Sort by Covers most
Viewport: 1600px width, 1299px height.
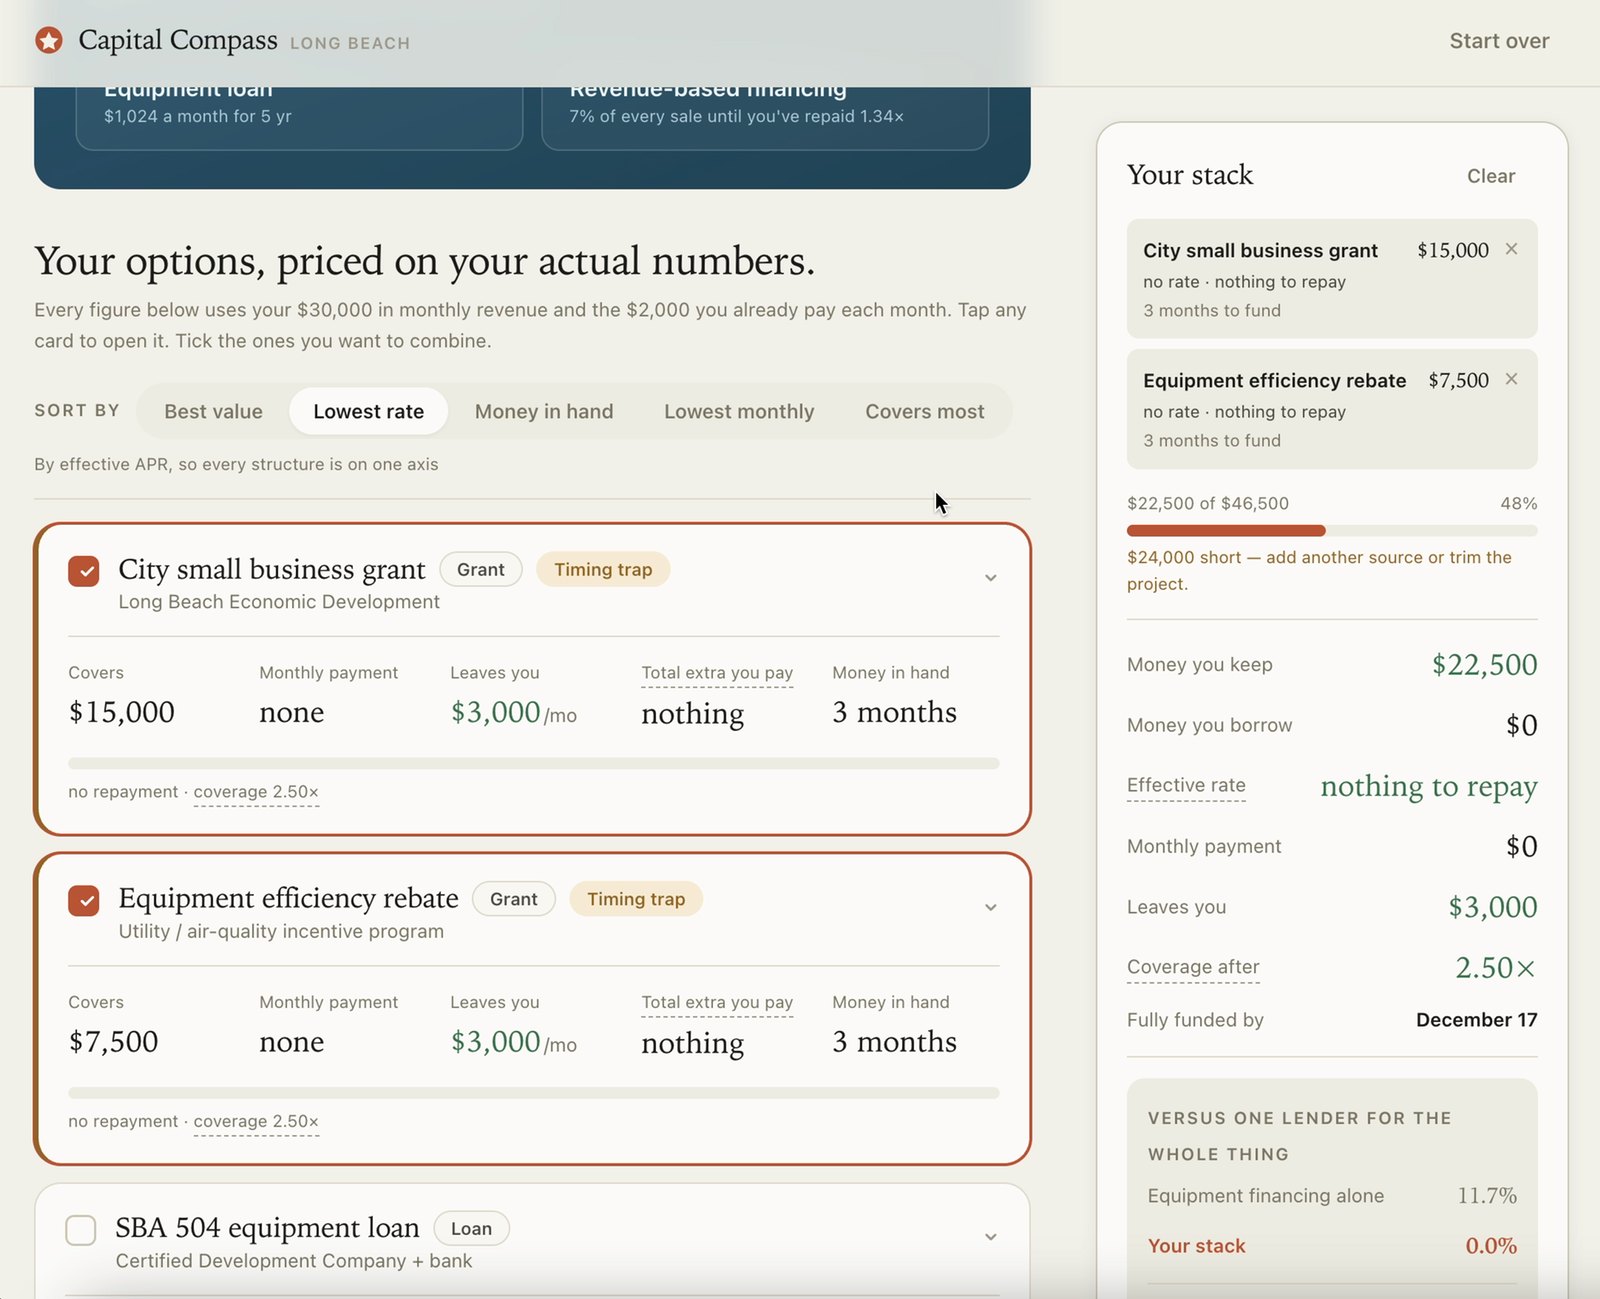click(x=925, y=411)
